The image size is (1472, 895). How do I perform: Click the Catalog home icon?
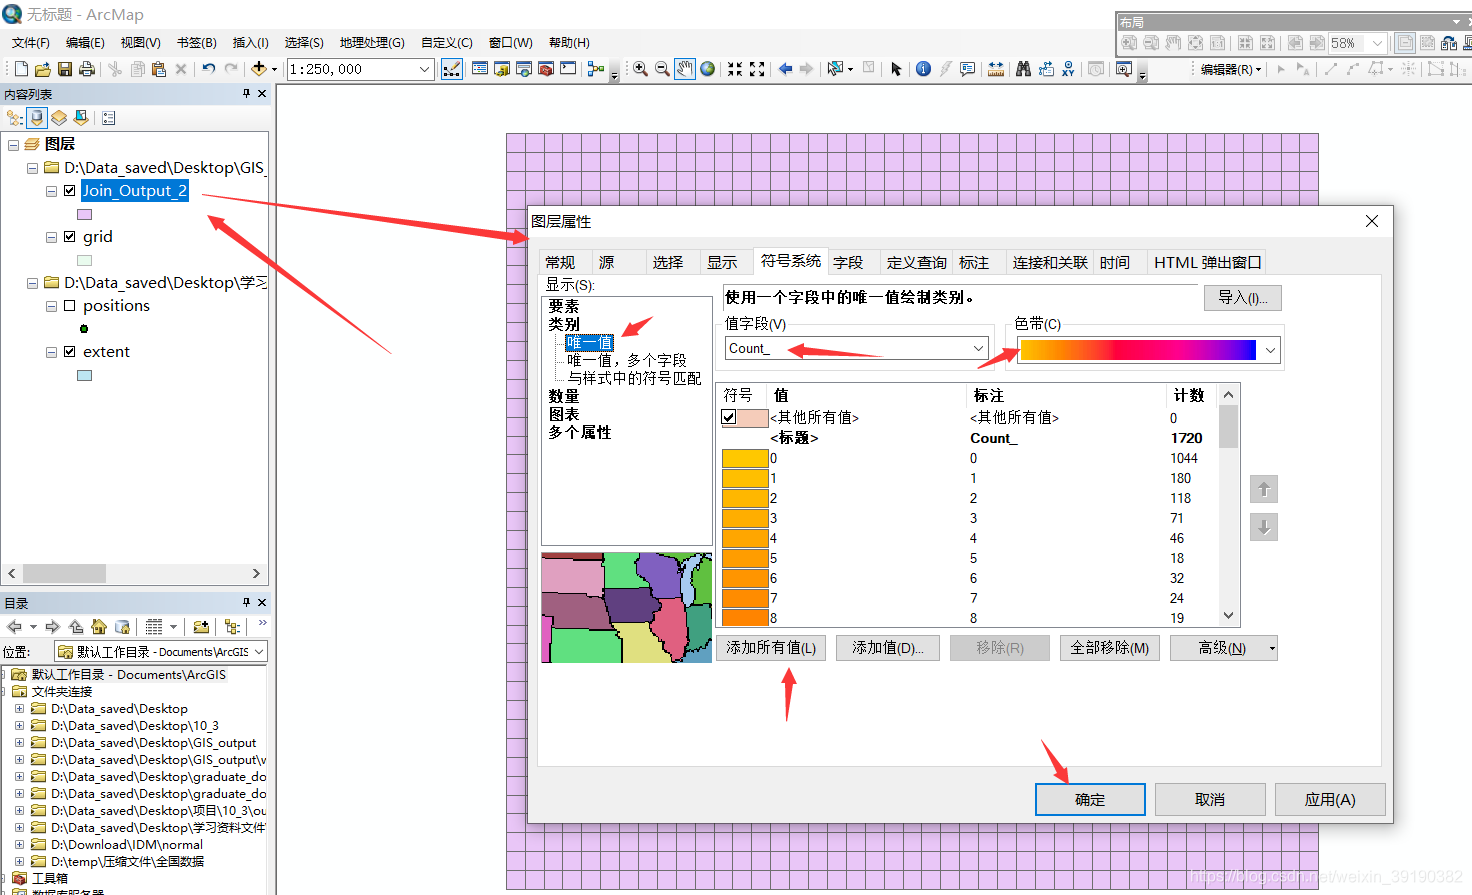99,627
